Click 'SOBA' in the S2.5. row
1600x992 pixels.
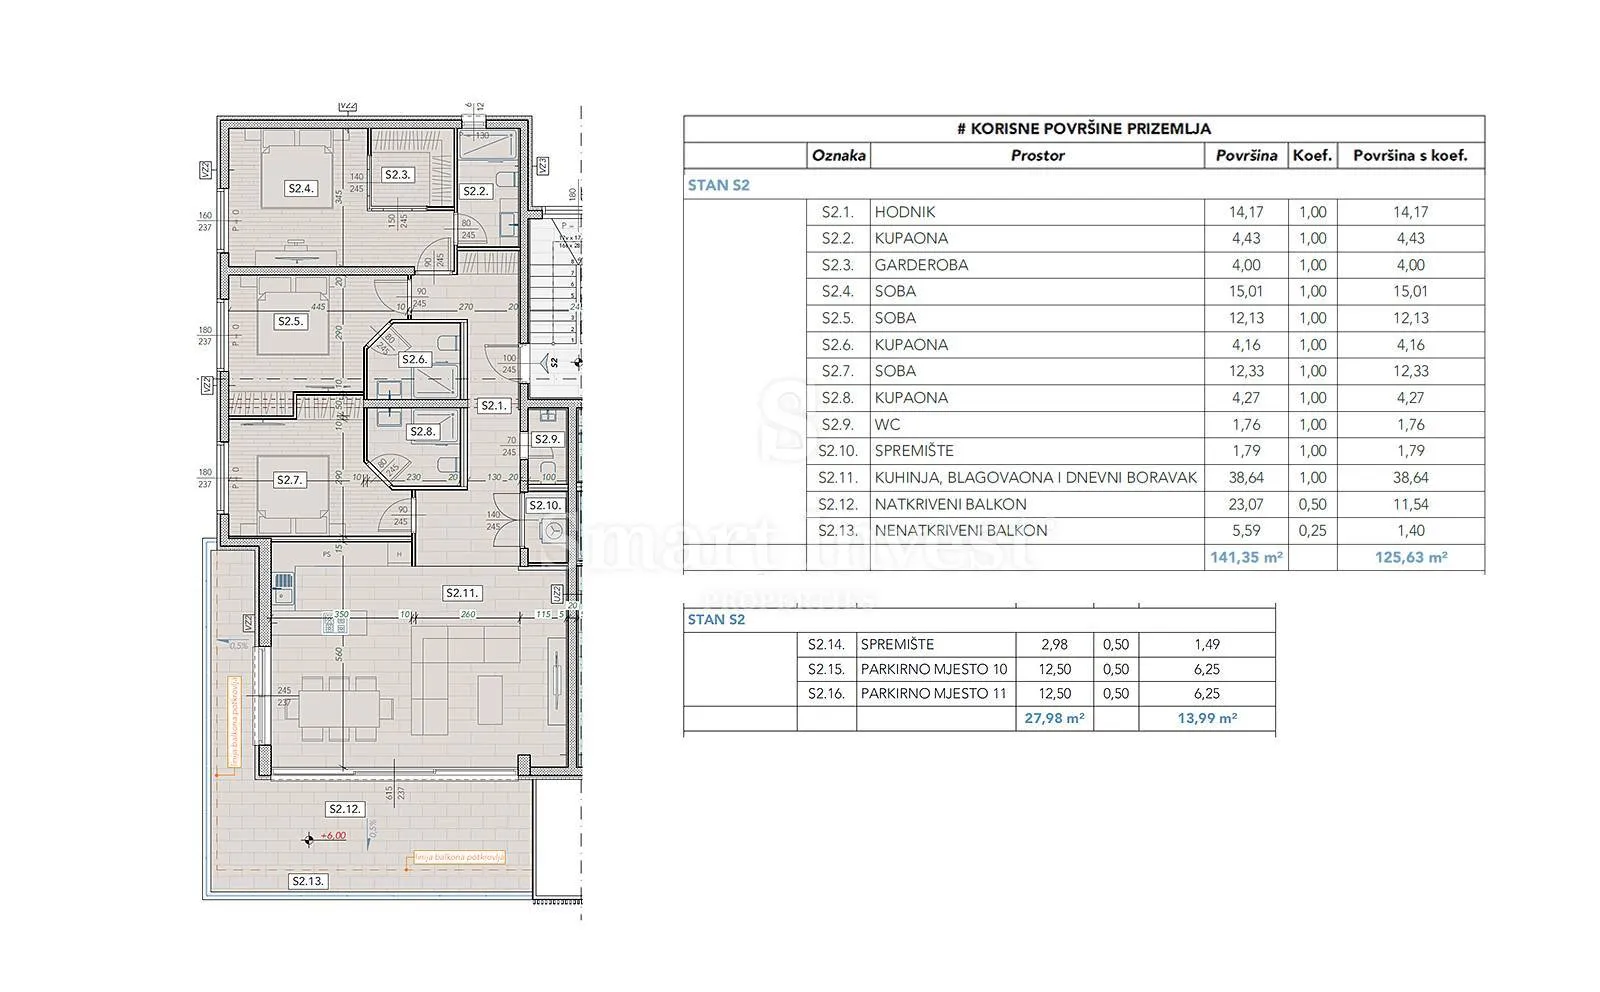pyautogui.click(x=895, y=318)
